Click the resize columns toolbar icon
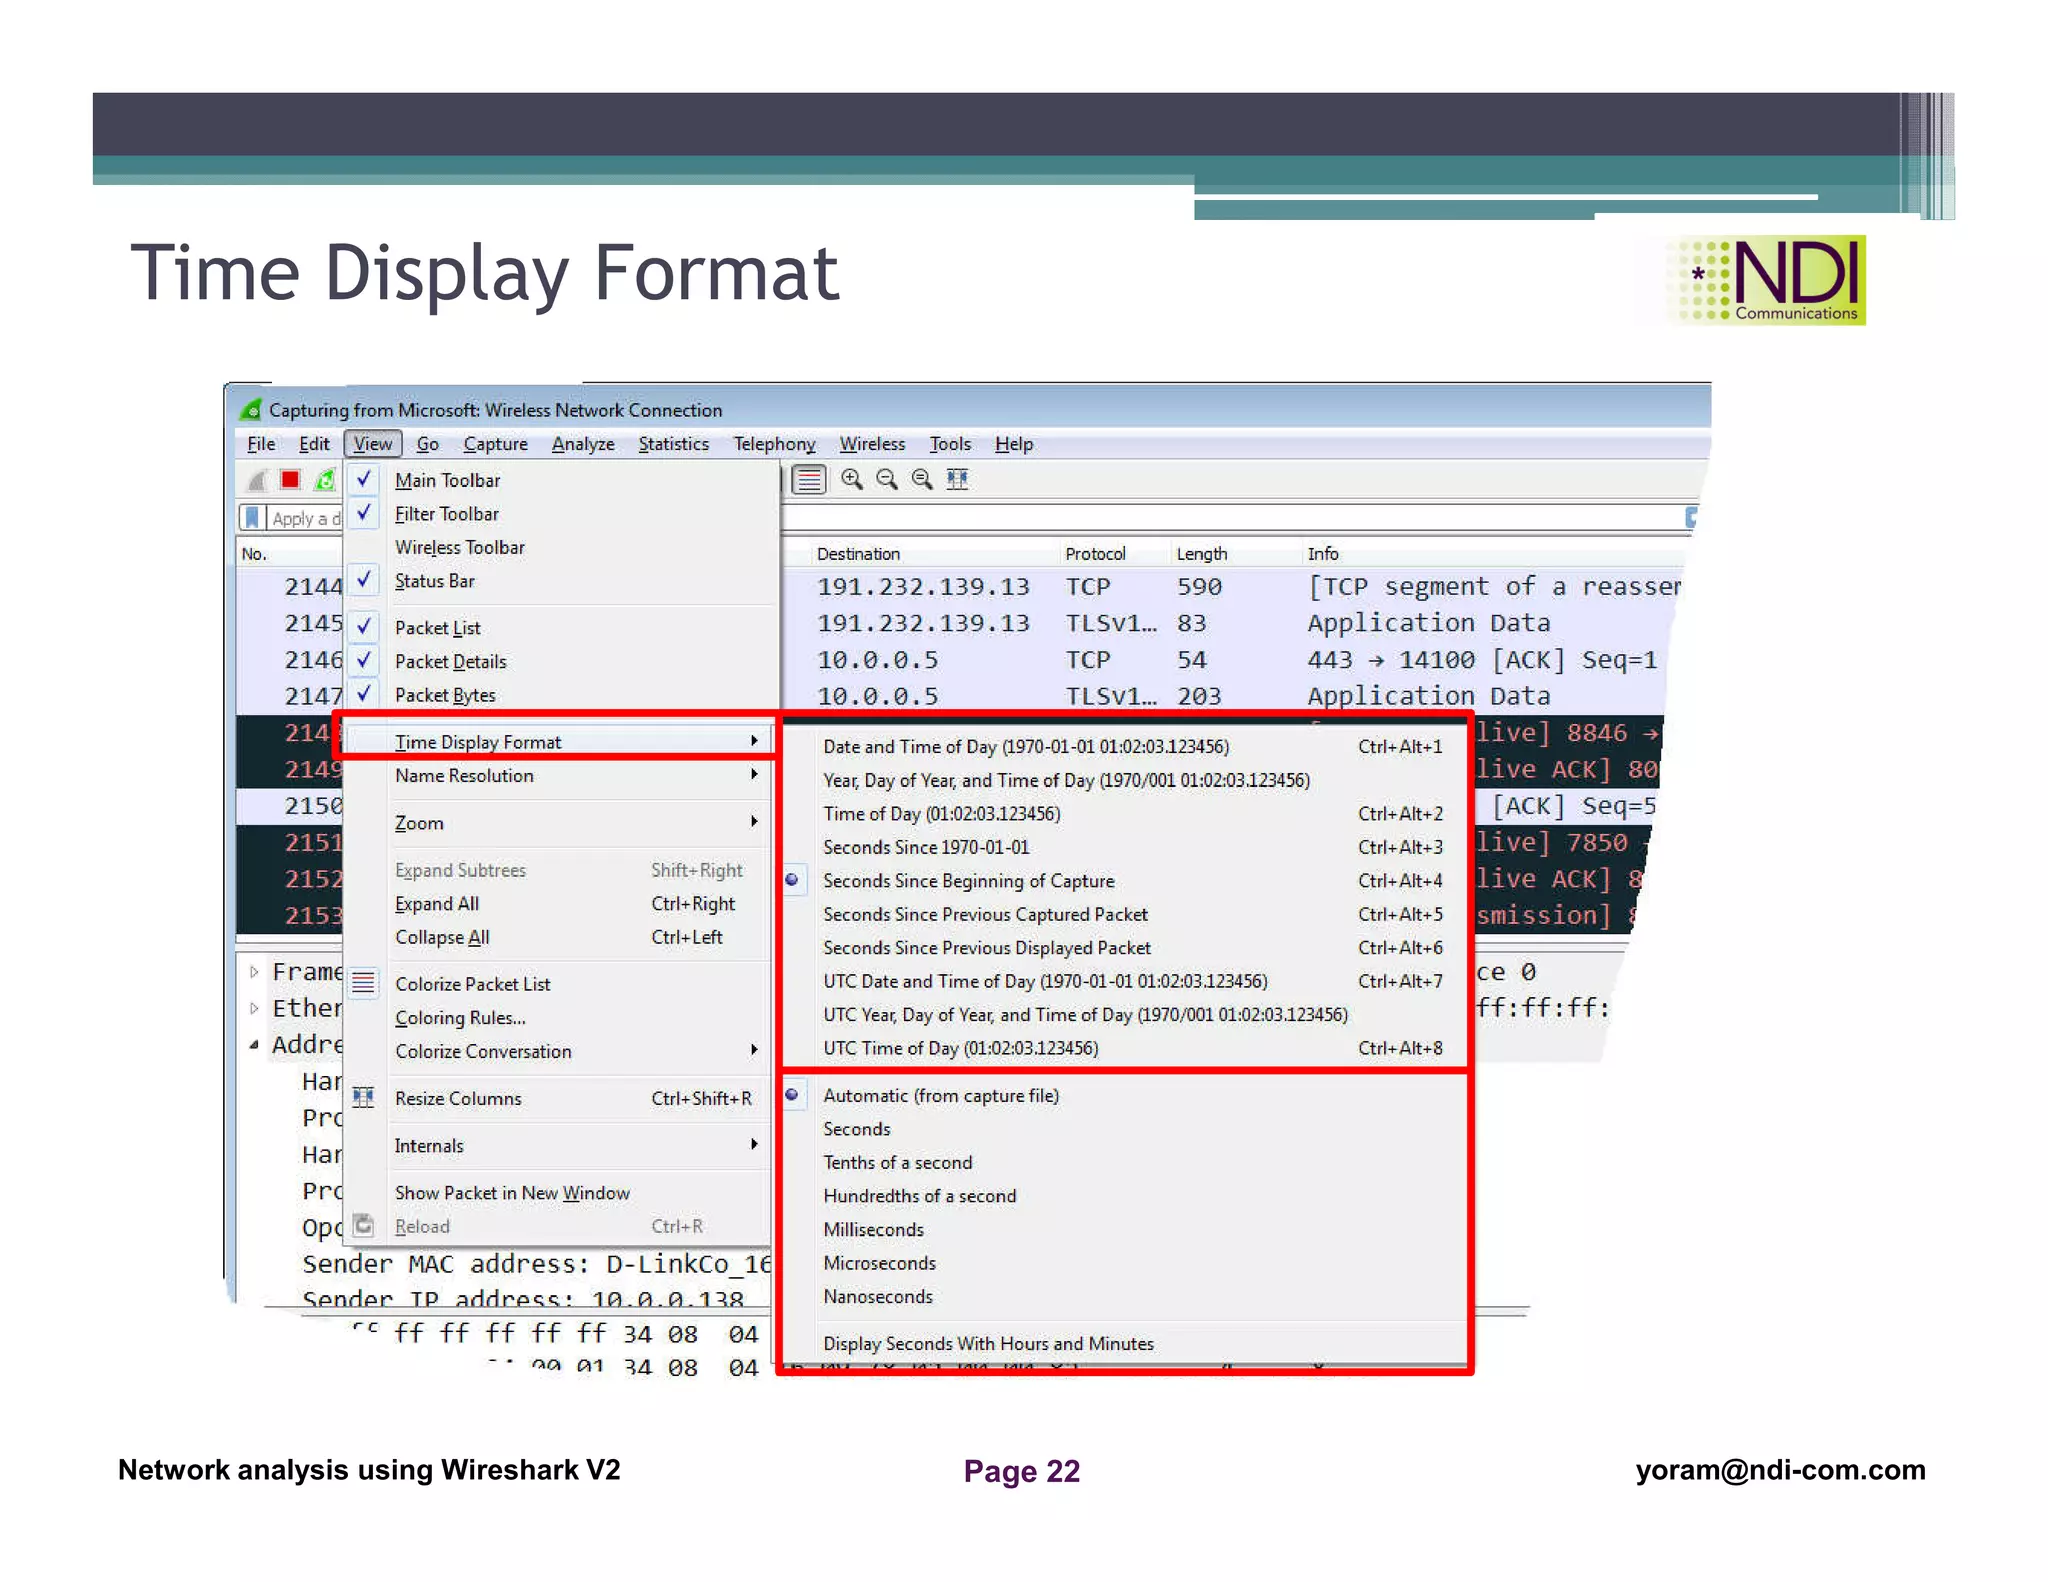The width and height of the screenshot is (2048, 1582). (957, 480)
